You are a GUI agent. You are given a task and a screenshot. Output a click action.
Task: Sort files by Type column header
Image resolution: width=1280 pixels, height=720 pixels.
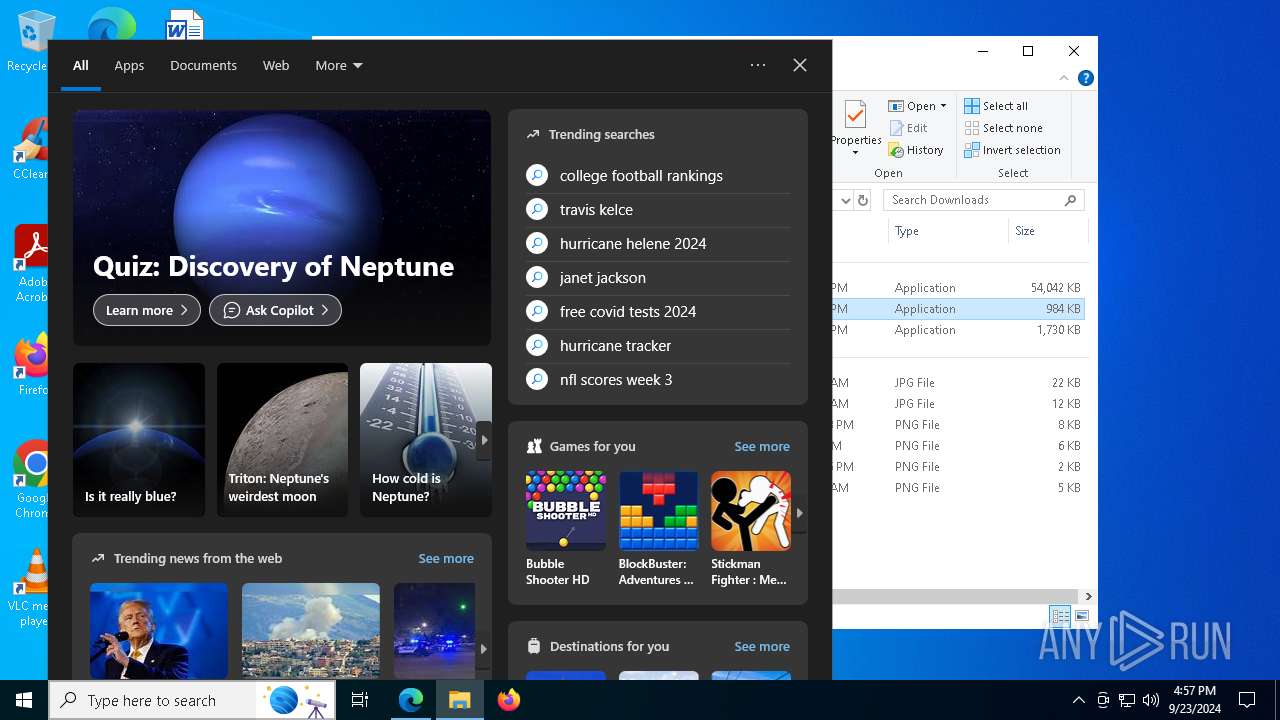point(947,231)
